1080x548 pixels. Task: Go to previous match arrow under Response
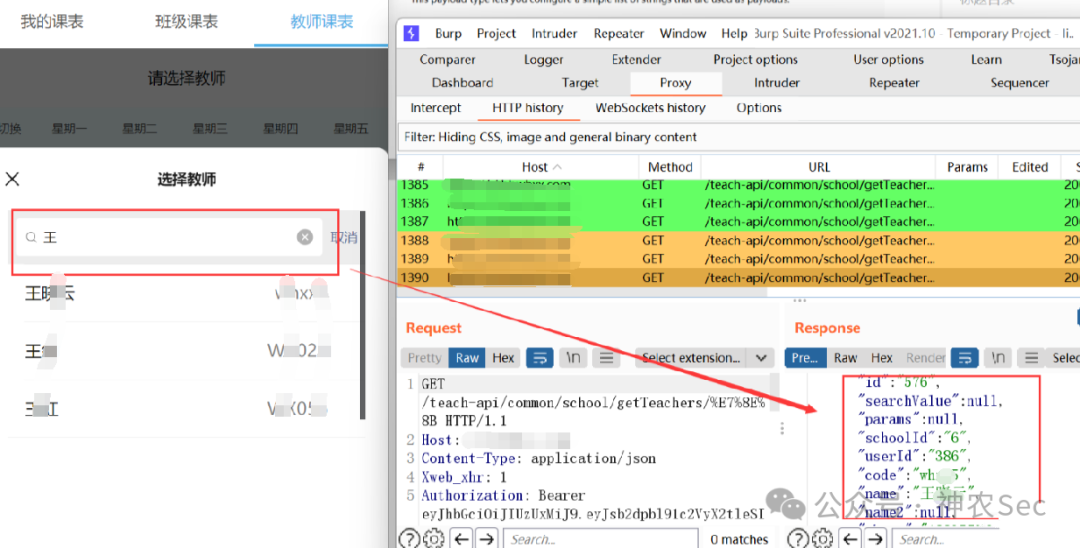[850, 538]
